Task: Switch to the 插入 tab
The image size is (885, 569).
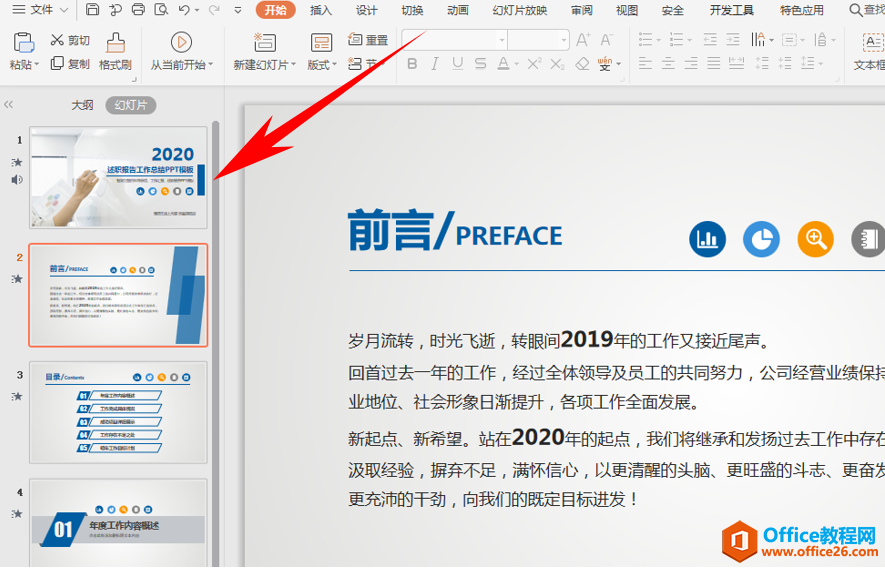Action: (321, 10)
